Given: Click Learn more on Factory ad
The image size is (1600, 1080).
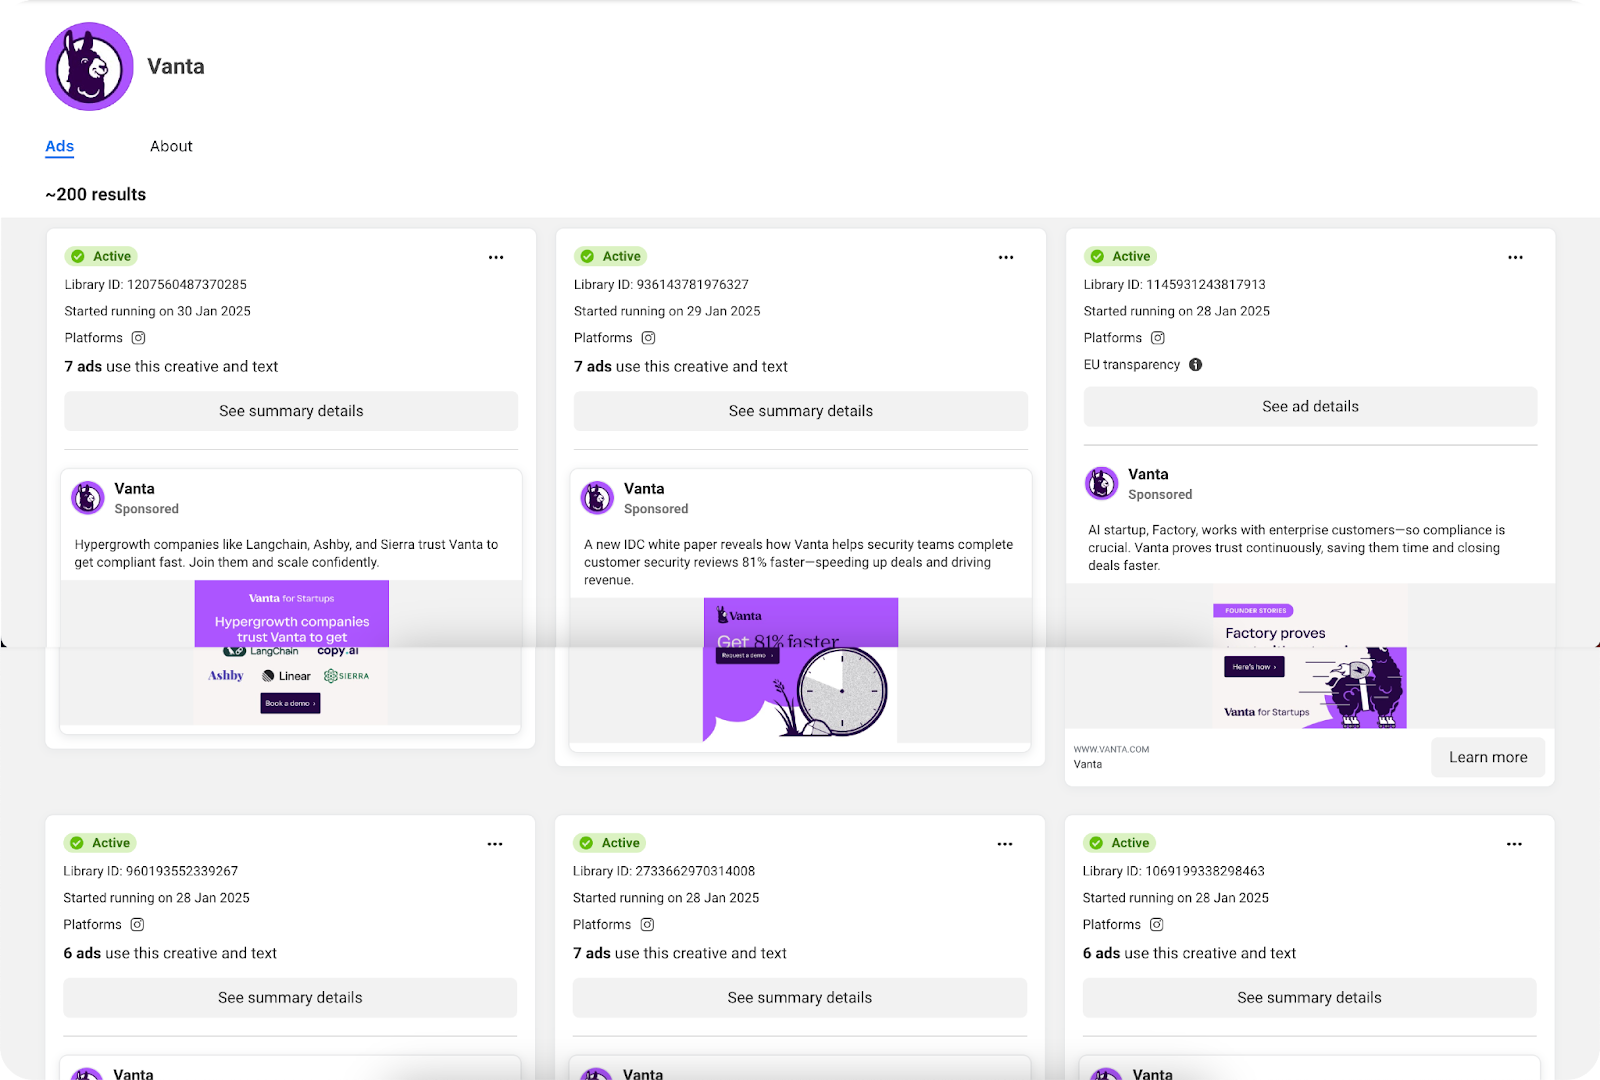Looking at the screenshot, I should point(1488,758).
